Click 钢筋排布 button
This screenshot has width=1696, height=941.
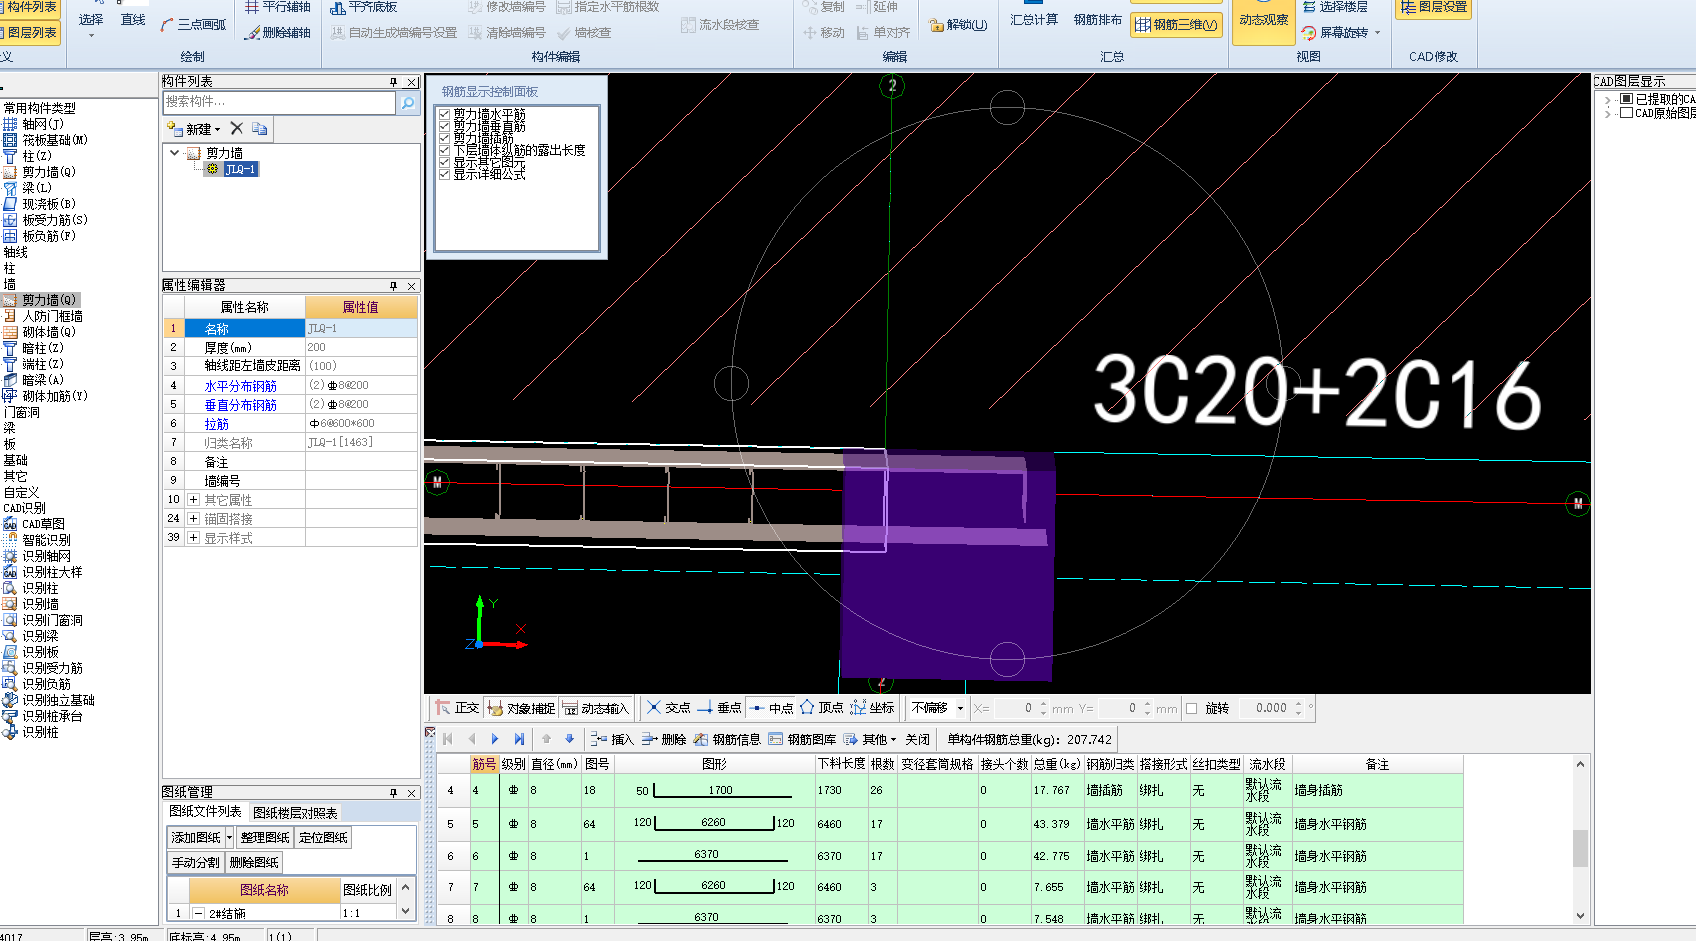(1097, 19)
